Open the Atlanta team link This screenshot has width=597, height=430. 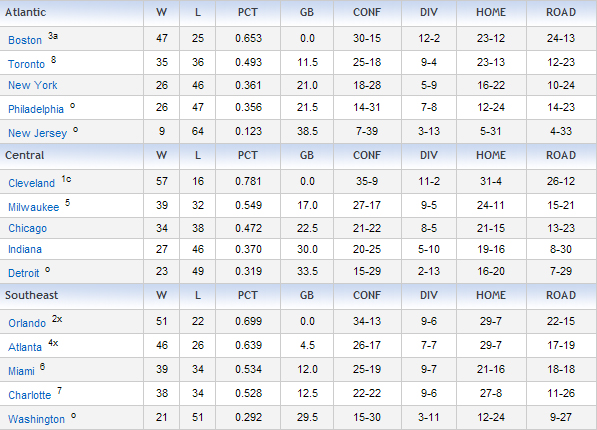click(25, 347)
